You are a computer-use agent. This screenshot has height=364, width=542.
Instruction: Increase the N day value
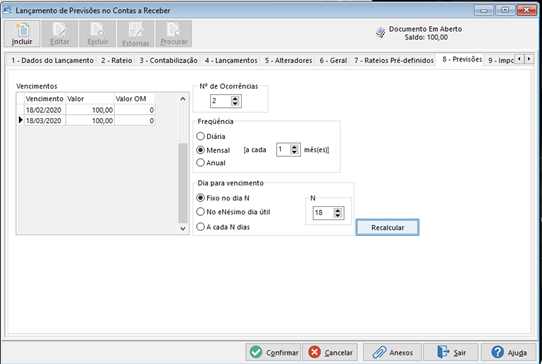338,211
